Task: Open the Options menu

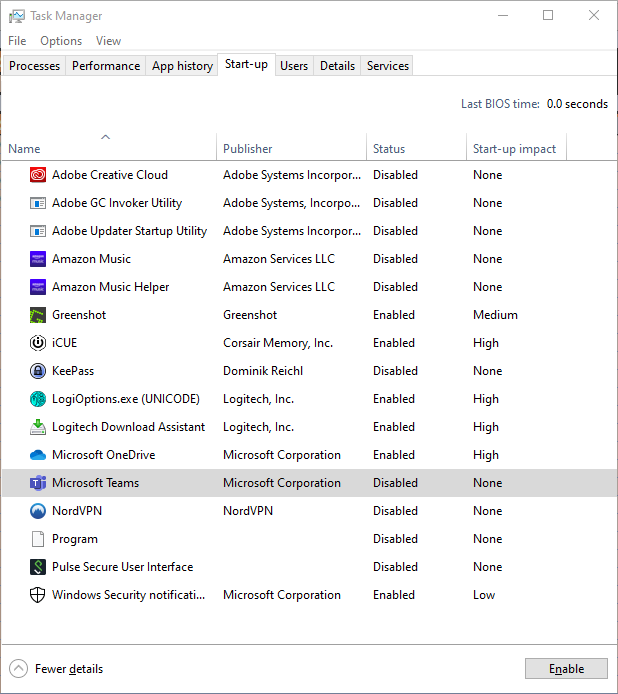Action: click(x=61, y=41)
